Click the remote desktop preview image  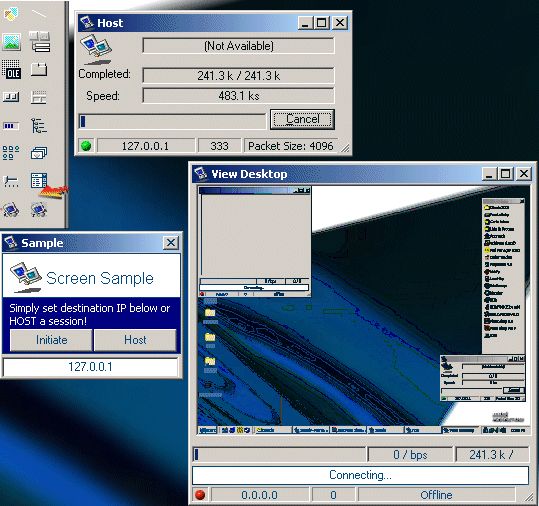coord(363,310)
